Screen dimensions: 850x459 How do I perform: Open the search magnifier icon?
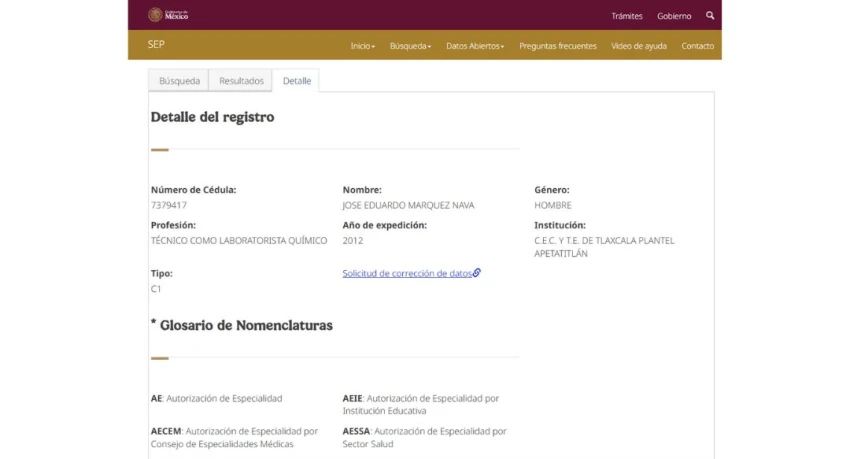[x=710, y=16]
